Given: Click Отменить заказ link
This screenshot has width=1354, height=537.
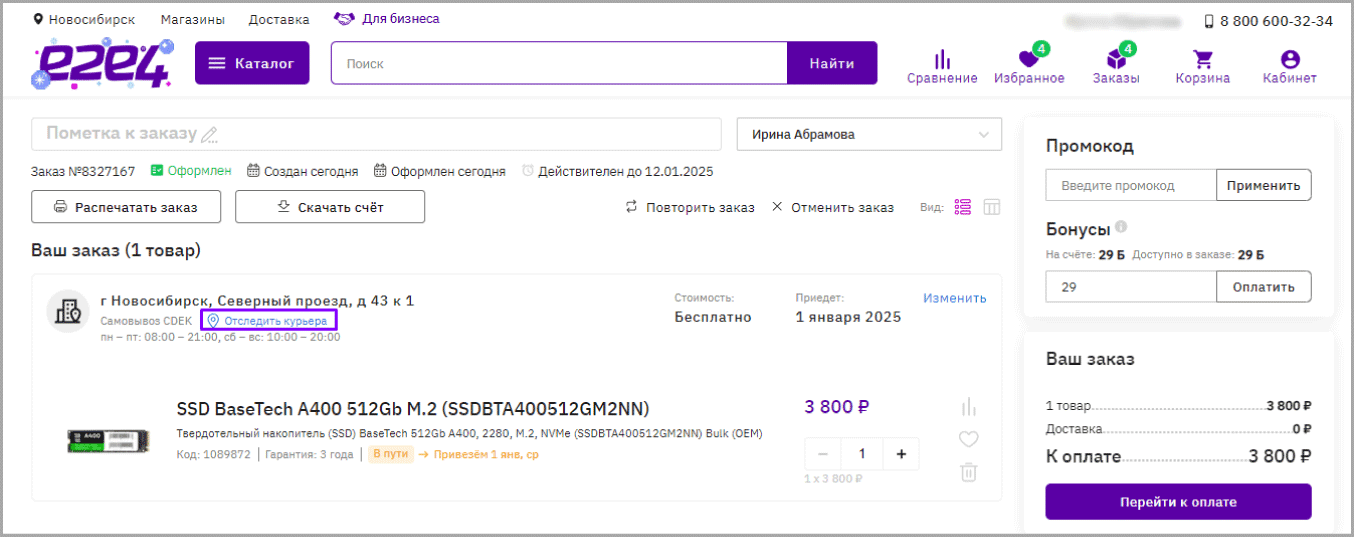Looking at the screenshot, I should click(x=832, y=207).
